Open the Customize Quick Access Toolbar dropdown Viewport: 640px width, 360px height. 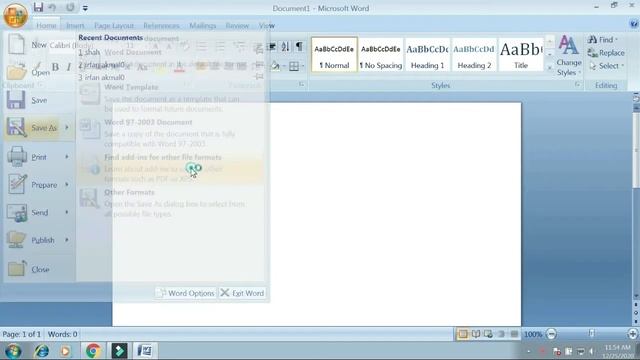[85, 8]
